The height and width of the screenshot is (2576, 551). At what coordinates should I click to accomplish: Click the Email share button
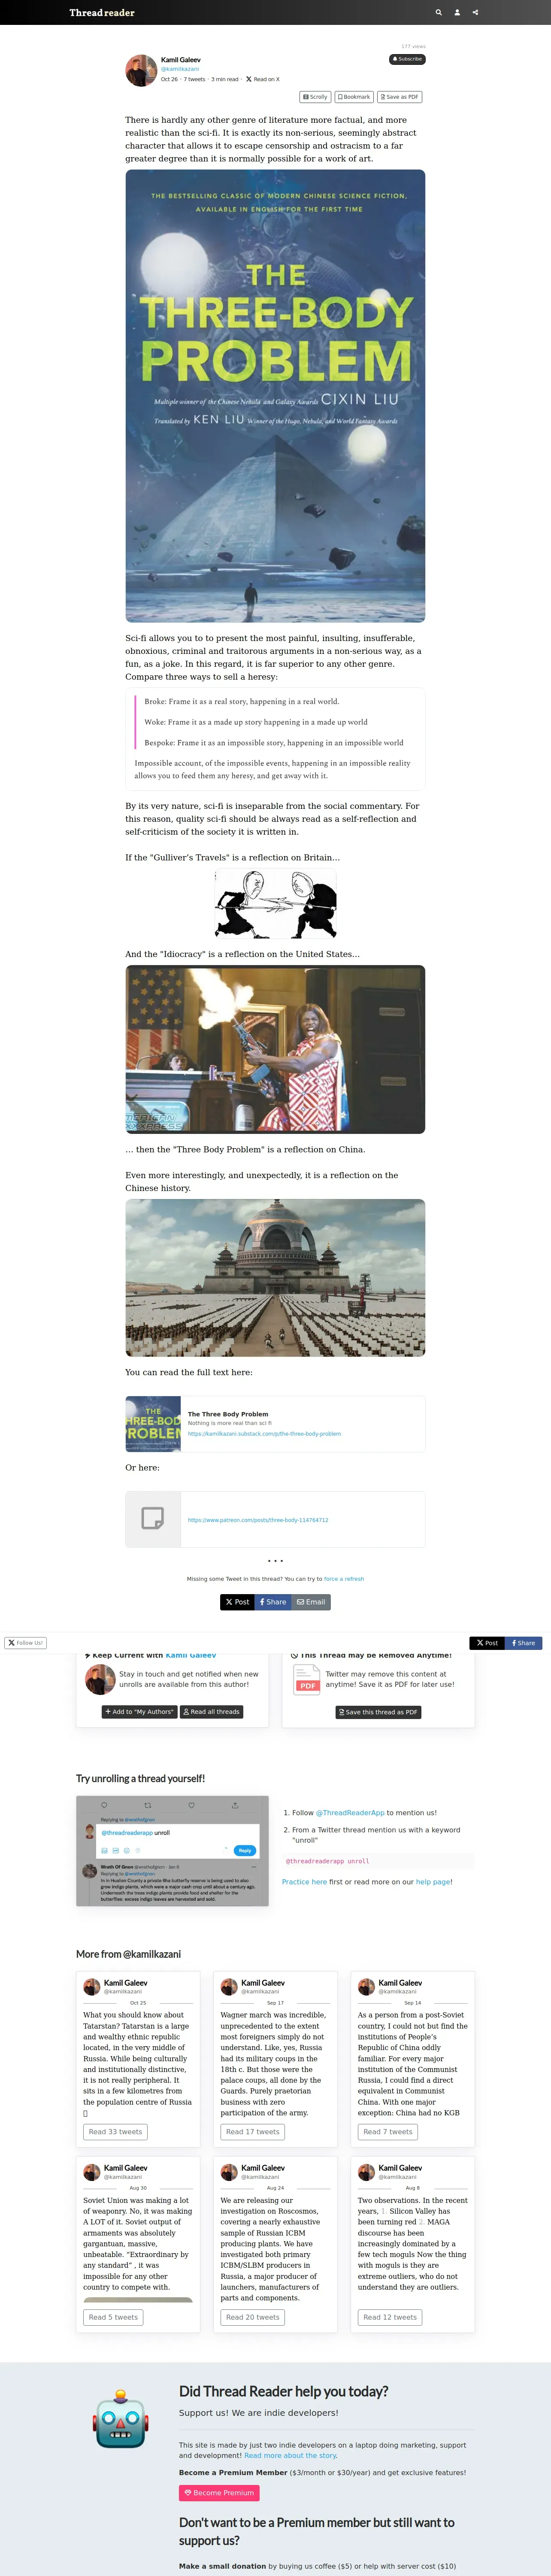pyautogui.click(x=311, y=1602)
